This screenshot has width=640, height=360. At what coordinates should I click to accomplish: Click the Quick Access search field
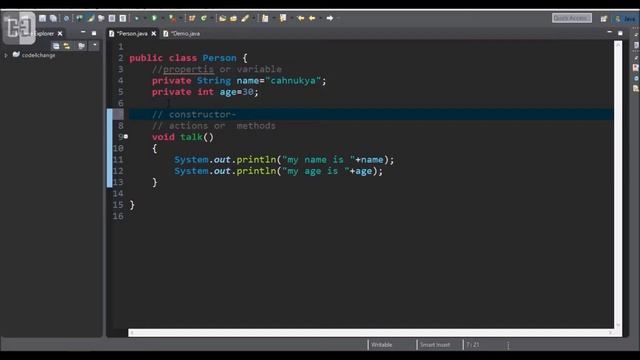click(x=572, y=18)
